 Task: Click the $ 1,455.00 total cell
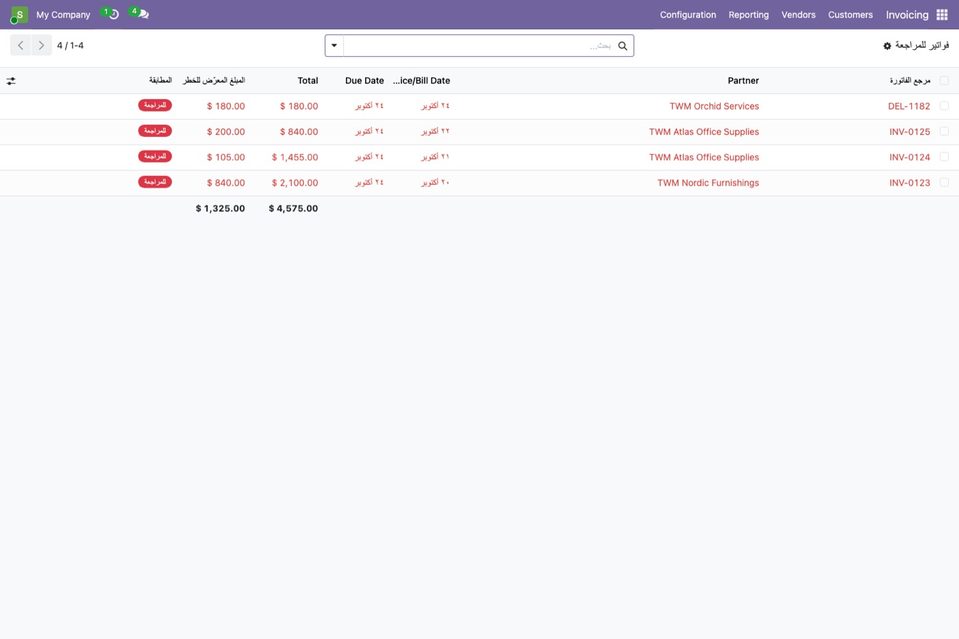295,158
